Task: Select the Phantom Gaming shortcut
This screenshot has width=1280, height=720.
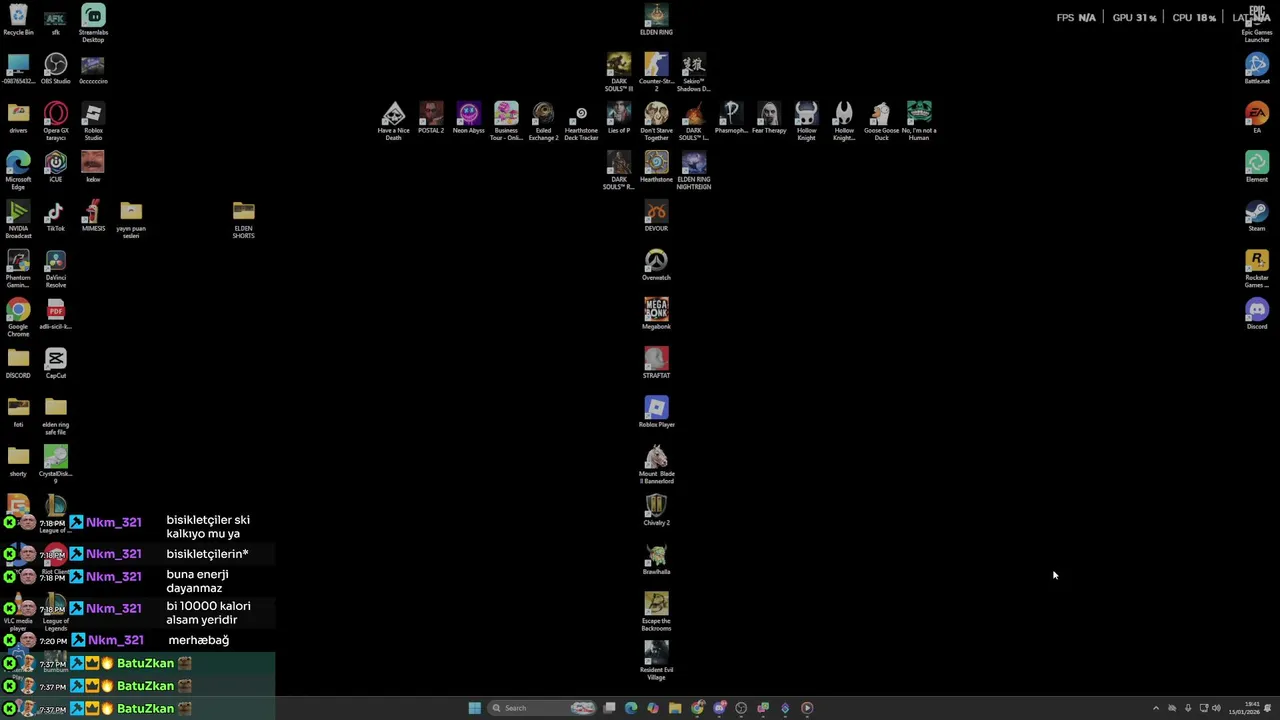Action: click(x=18, y=269)
